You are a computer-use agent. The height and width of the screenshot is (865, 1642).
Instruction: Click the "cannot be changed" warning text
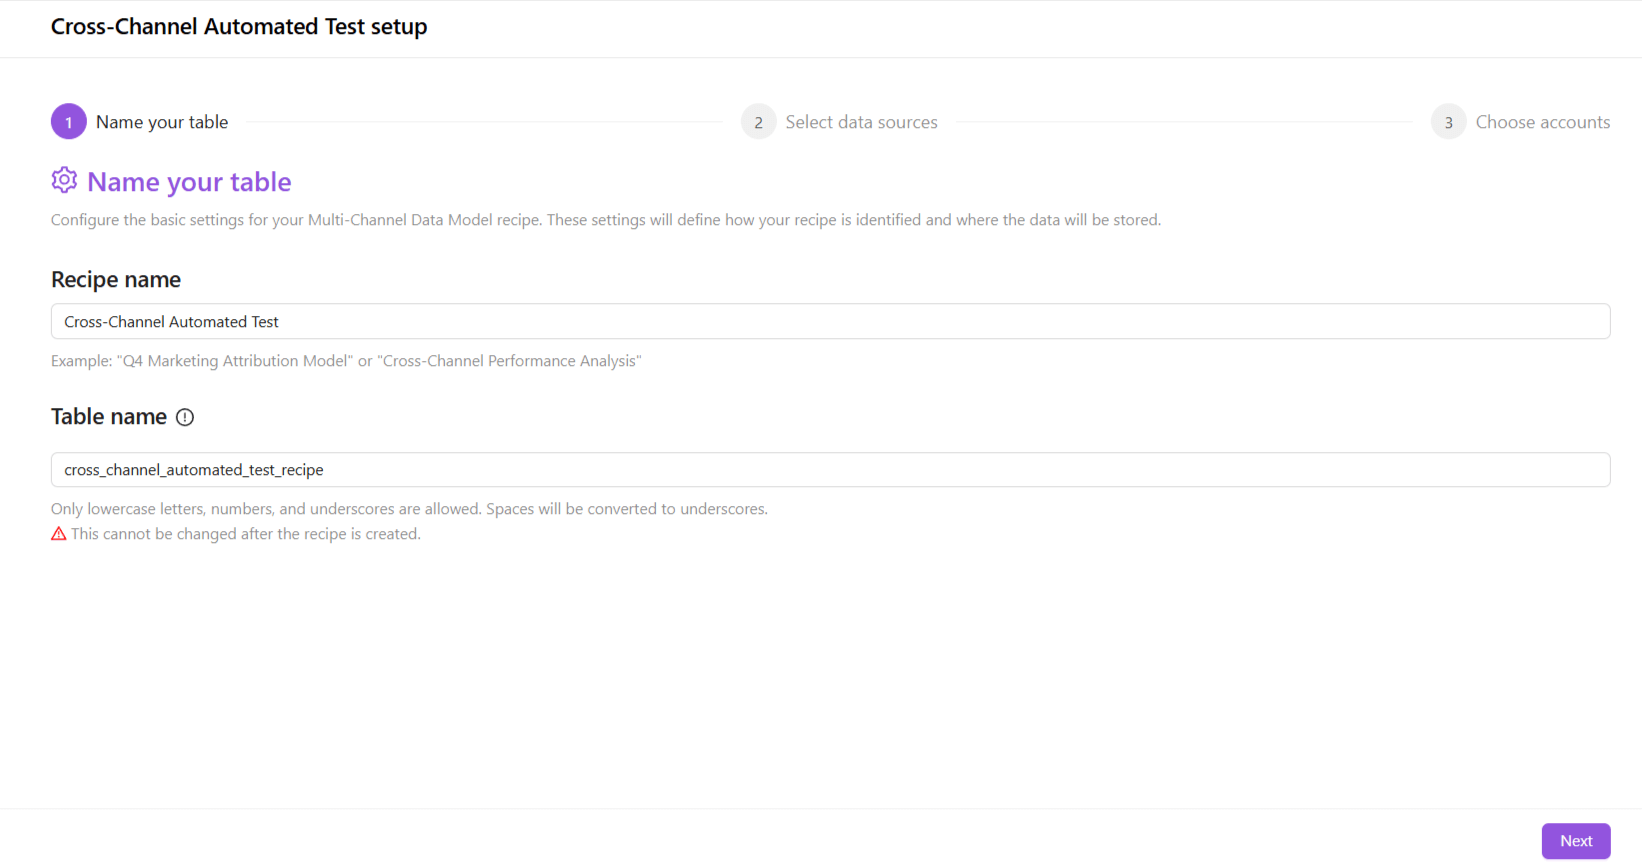pos(246,534)
